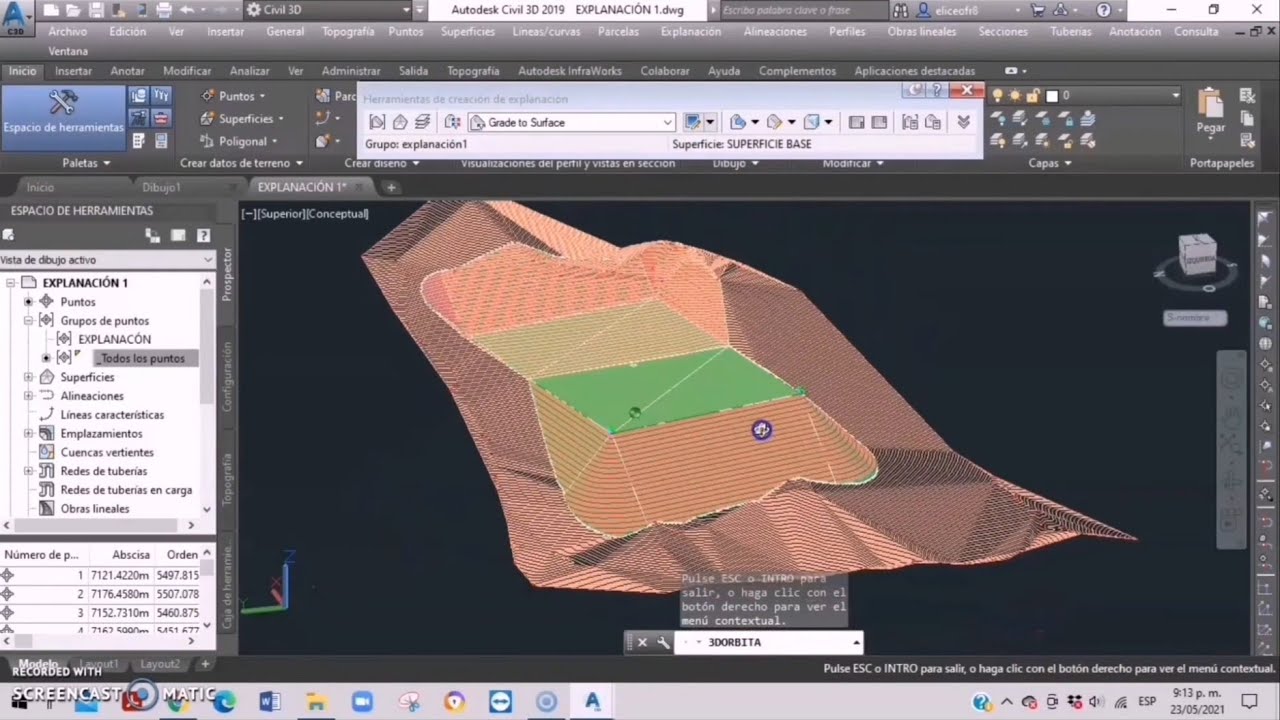Expand Superficies node in Prospector tree
The height and width of the screenshot is (720, 1280).
coord(28,377)
